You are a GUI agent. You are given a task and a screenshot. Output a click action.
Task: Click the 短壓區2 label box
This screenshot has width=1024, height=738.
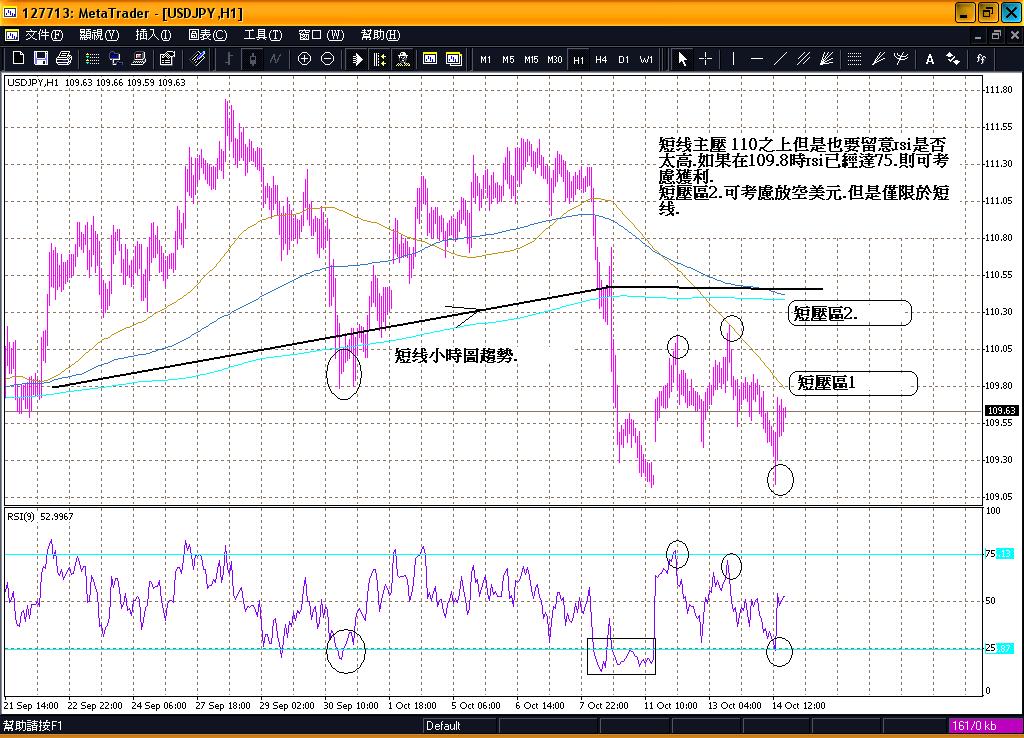tap(849, 313)
